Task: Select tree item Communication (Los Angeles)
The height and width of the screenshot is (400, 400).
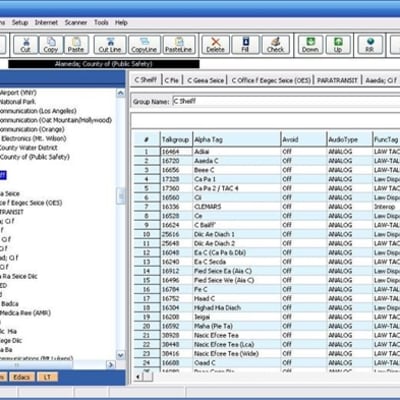Action: point(38,111)
